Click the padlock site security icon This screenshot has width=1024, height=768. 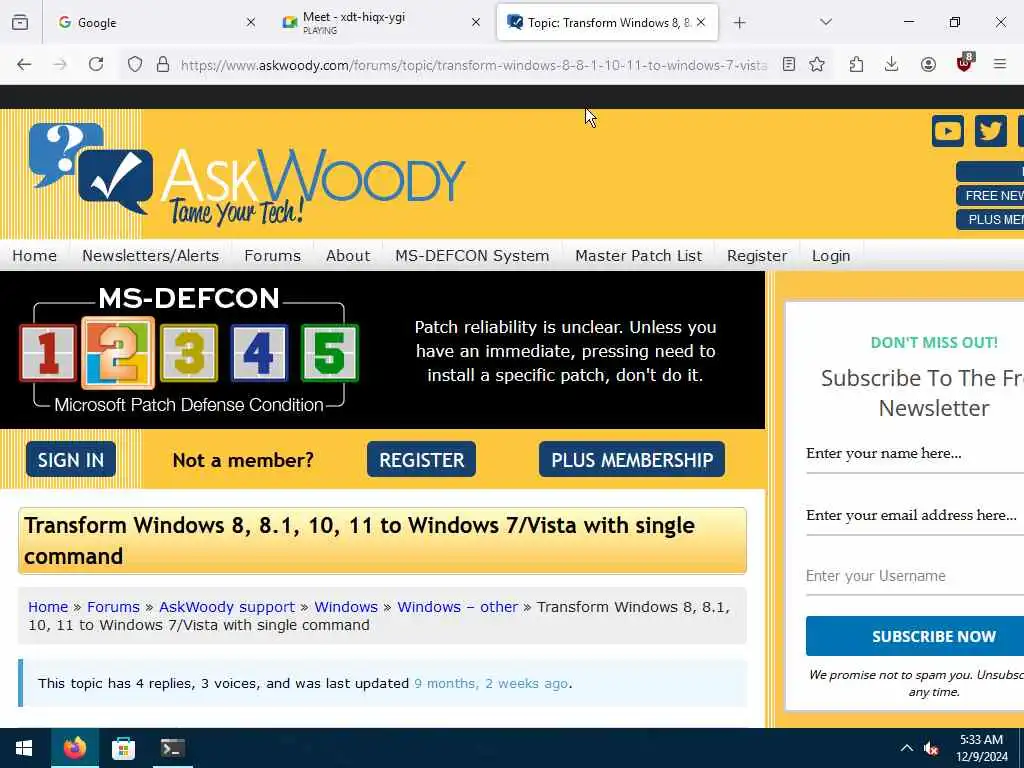point(163,64)
